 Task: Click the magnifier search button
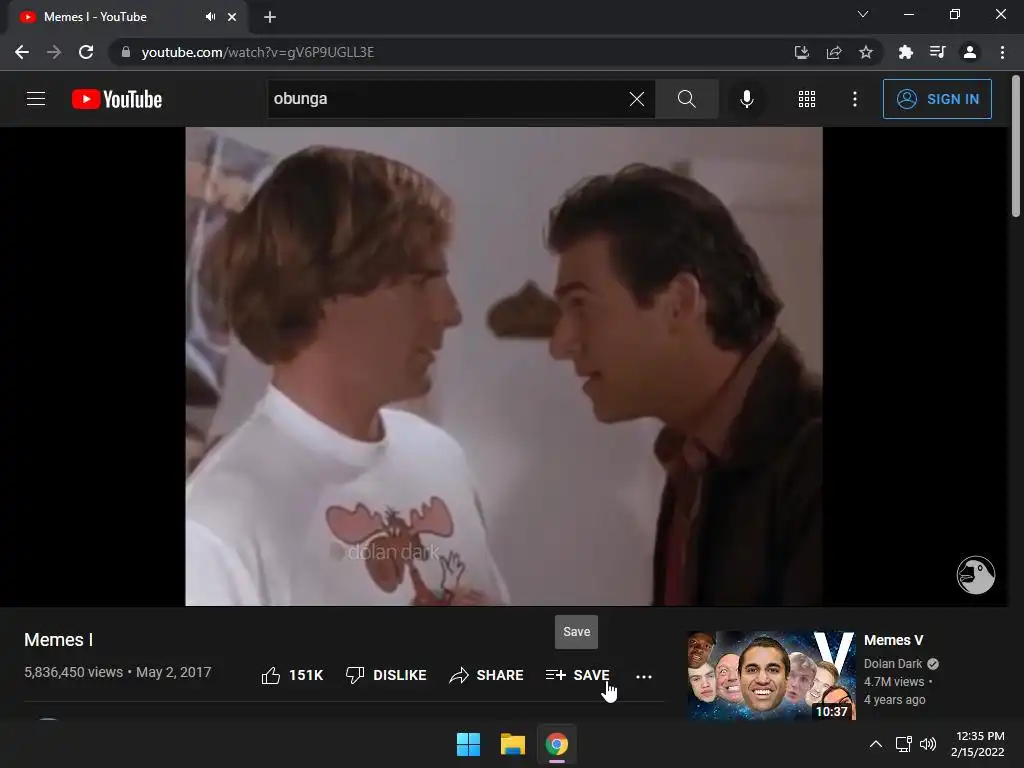tap(686, 99)
